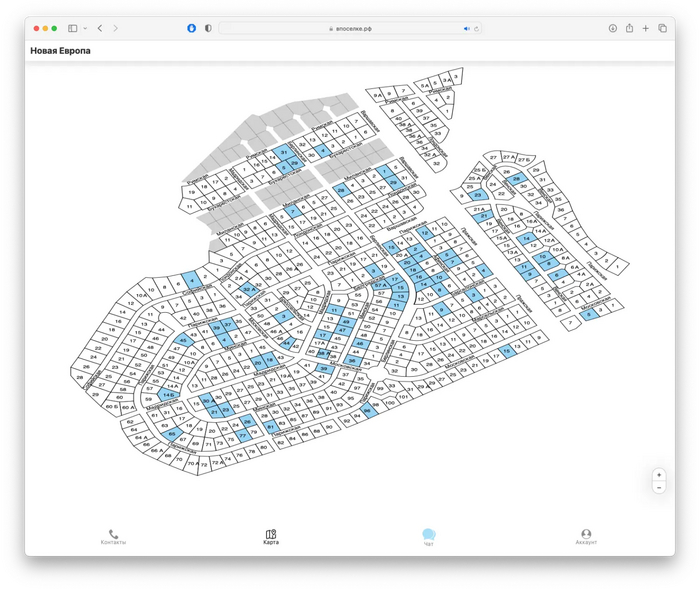
Task: Select the blue plot 45
Action: (x=184, y=340)
